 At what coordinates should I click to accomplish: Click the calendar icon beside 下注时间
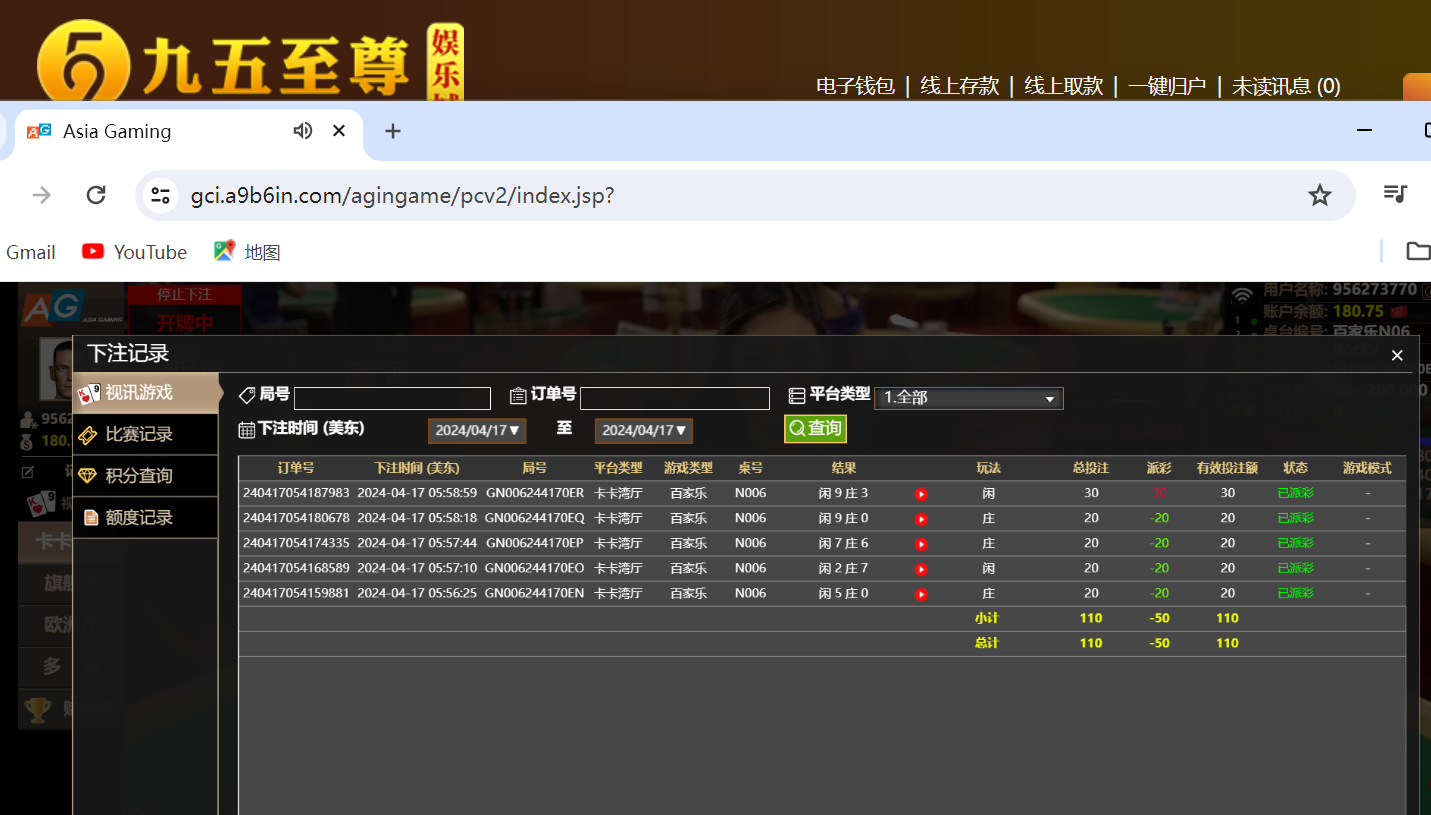point(247,430)
